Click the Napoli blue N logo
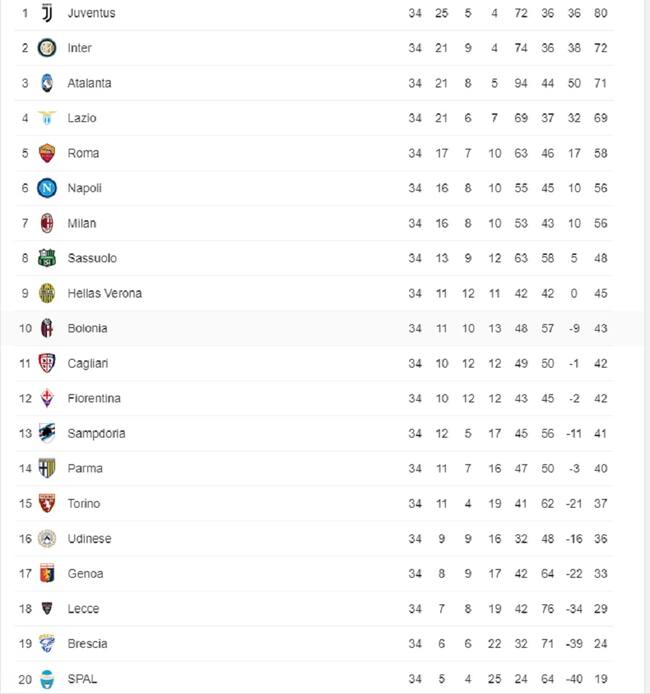Screen dimensions: 650x694 pyautogui.click(x=47, y=188)
